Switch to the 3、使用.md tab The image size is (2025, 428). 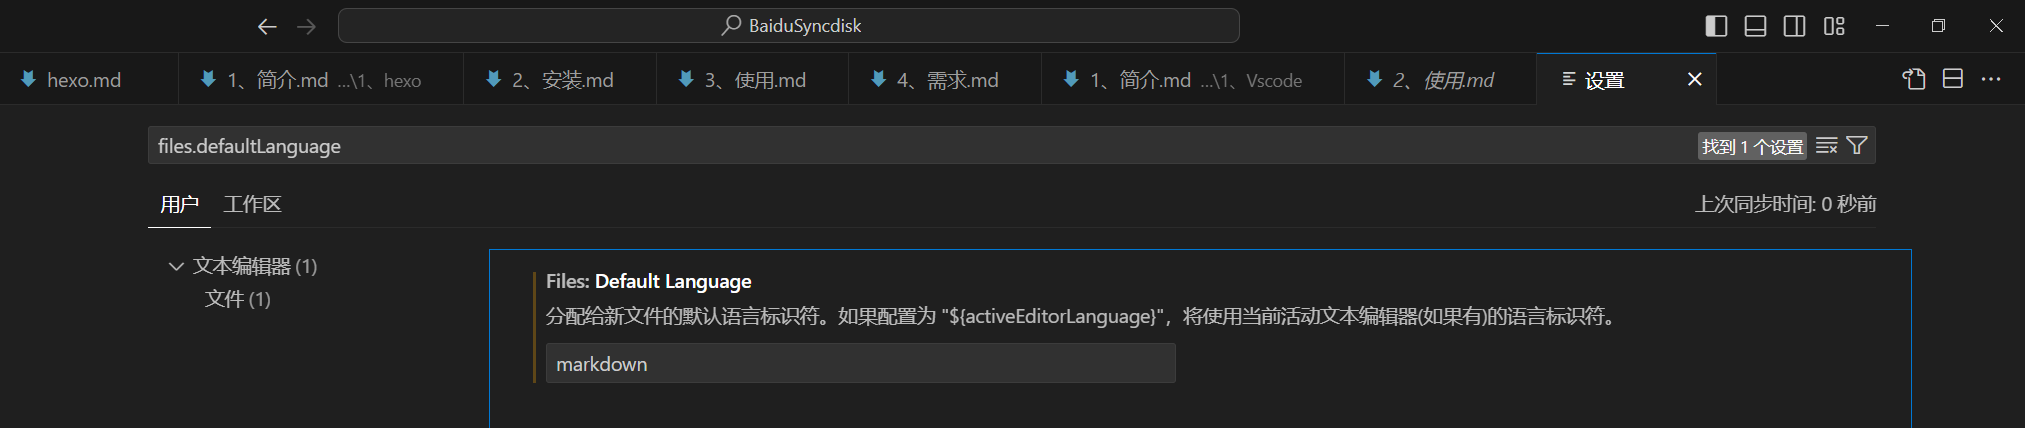(x=752, y=79)
